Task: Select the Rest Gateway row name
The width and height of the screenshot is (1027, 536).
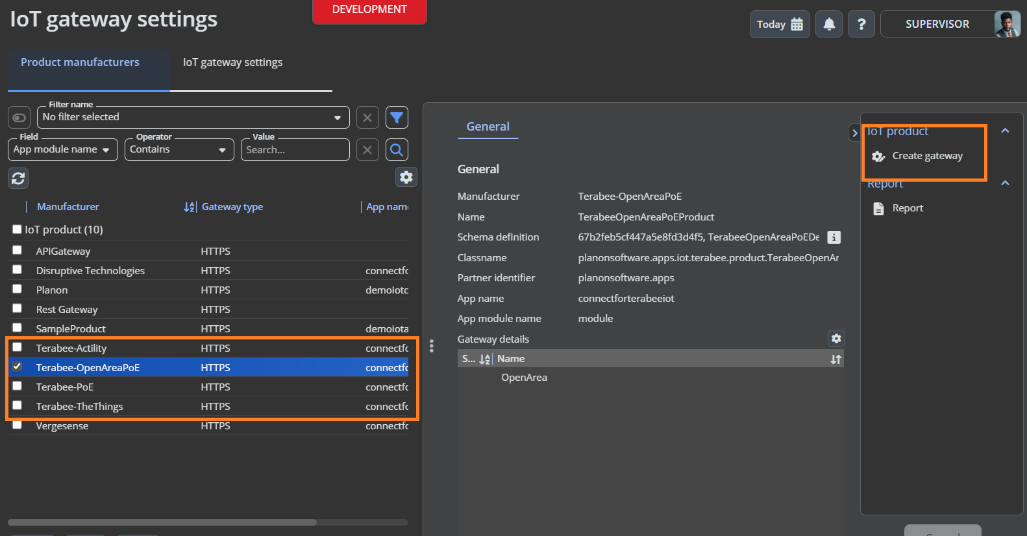Action: 67,309
